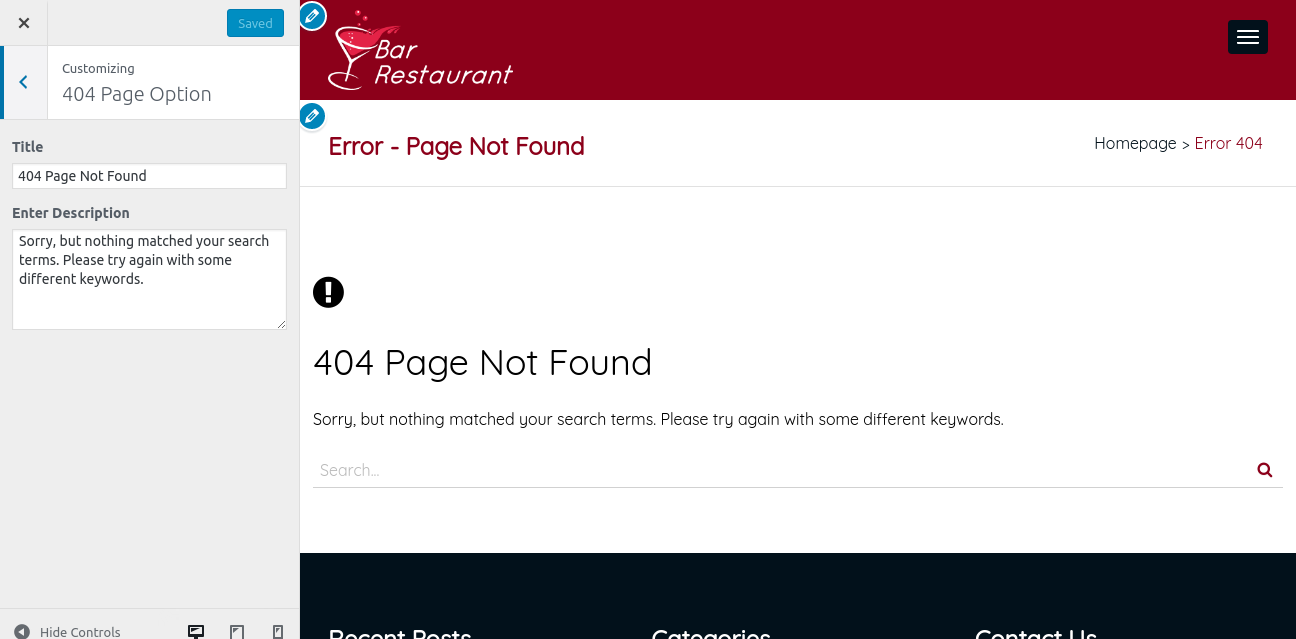Close the Customizer with the X icon

click(x=24, y=23)
